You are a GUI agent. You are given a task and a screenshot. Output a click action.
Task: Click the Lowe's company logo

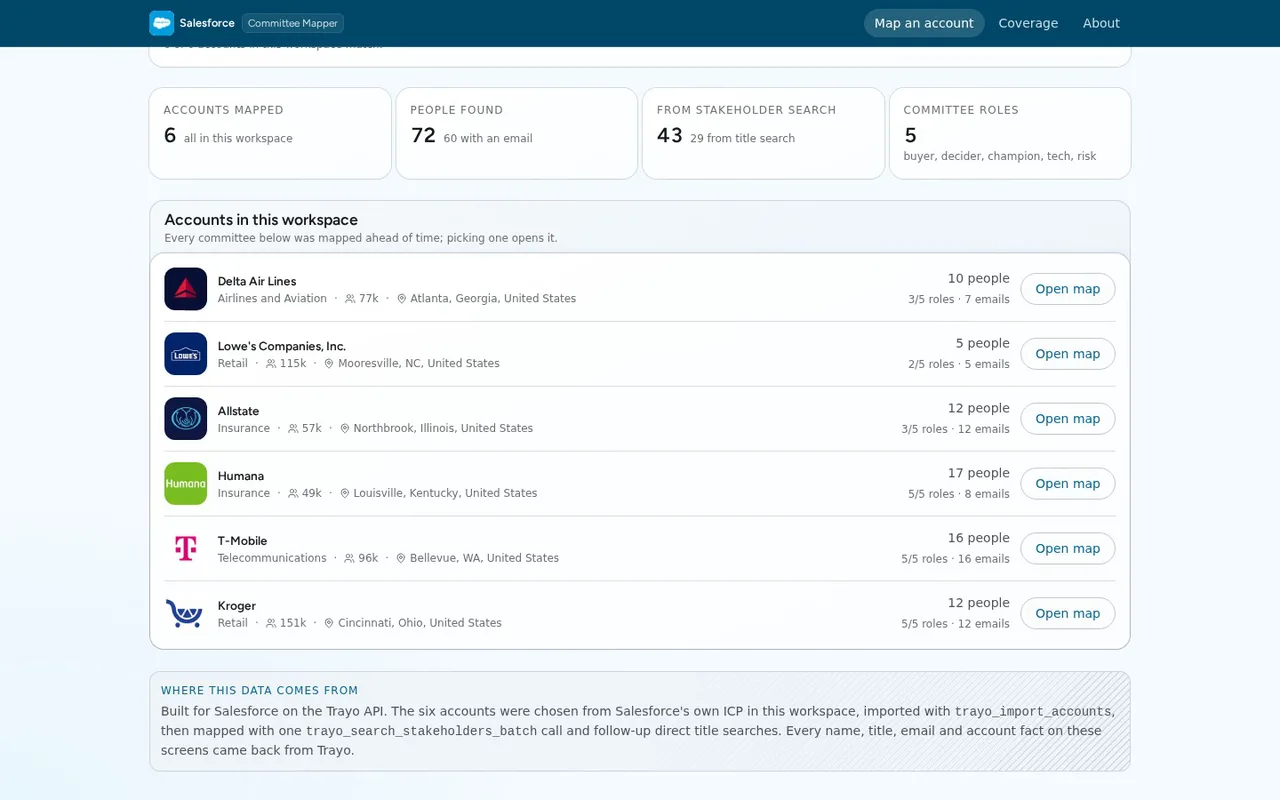pyautogui.click(x=186, y=354)
